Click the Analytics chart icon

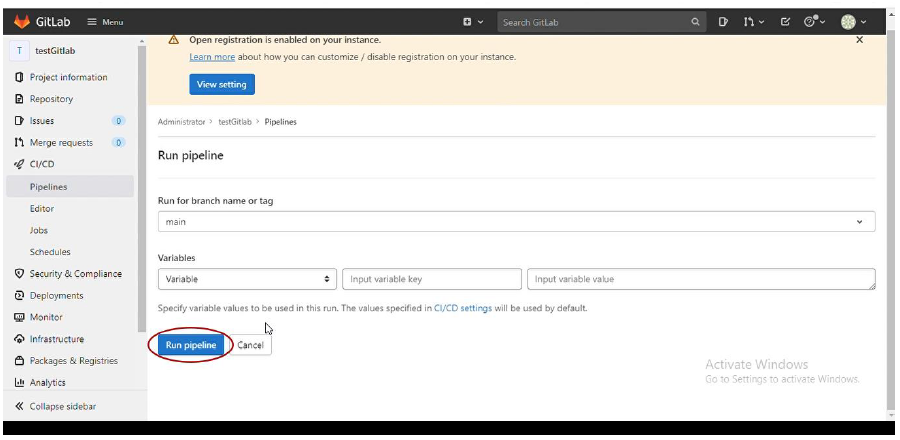[19, 383]
